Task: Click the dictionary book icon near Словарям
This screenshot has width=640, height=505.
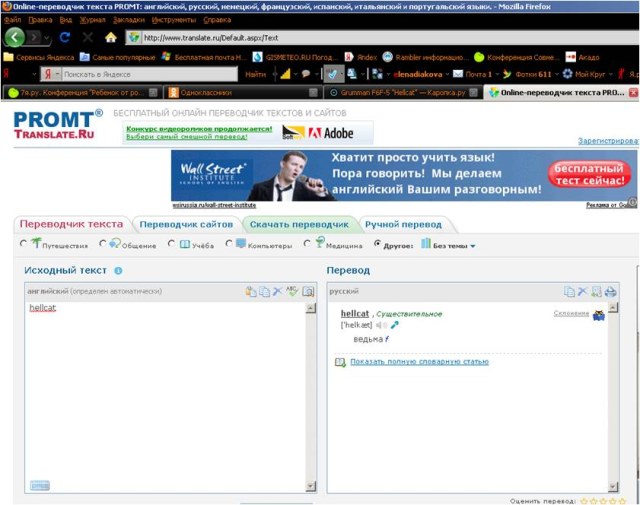Action: click(x=598, y=315)
